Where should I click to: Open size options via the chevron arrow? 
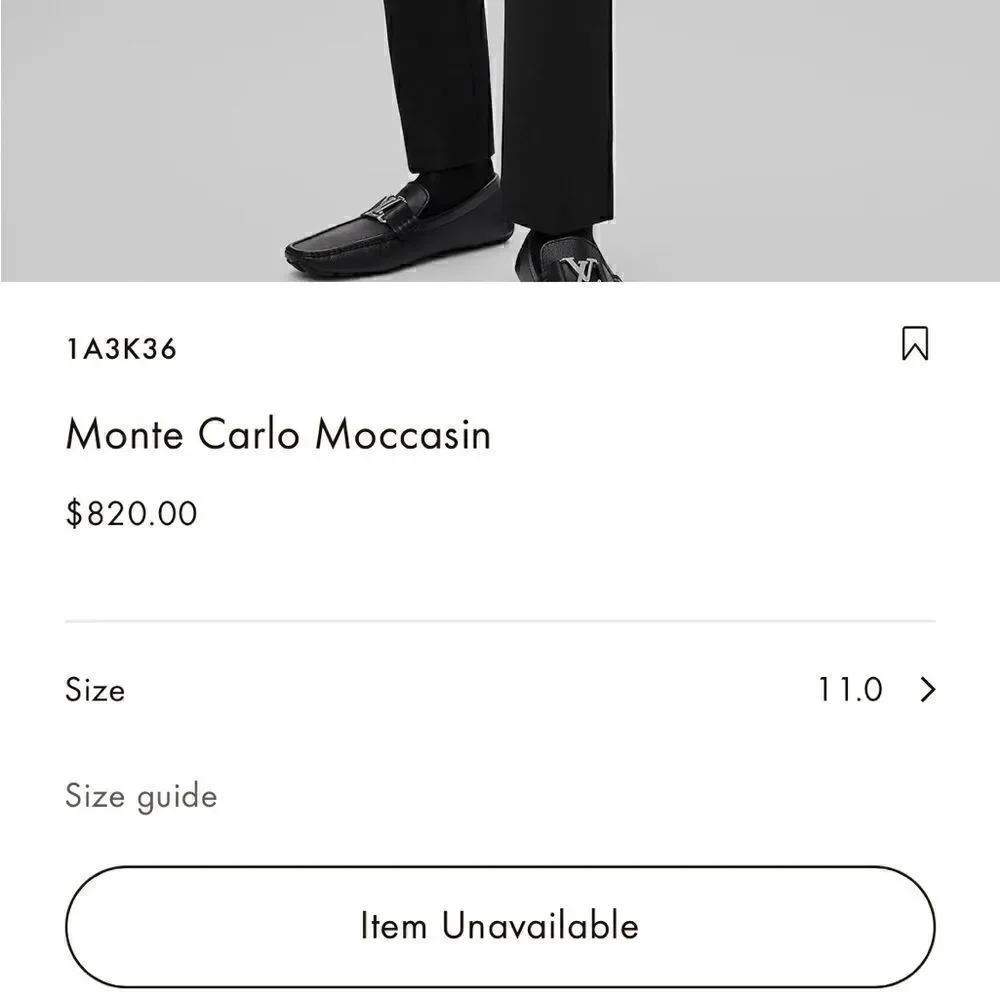[x=928, y=689]
